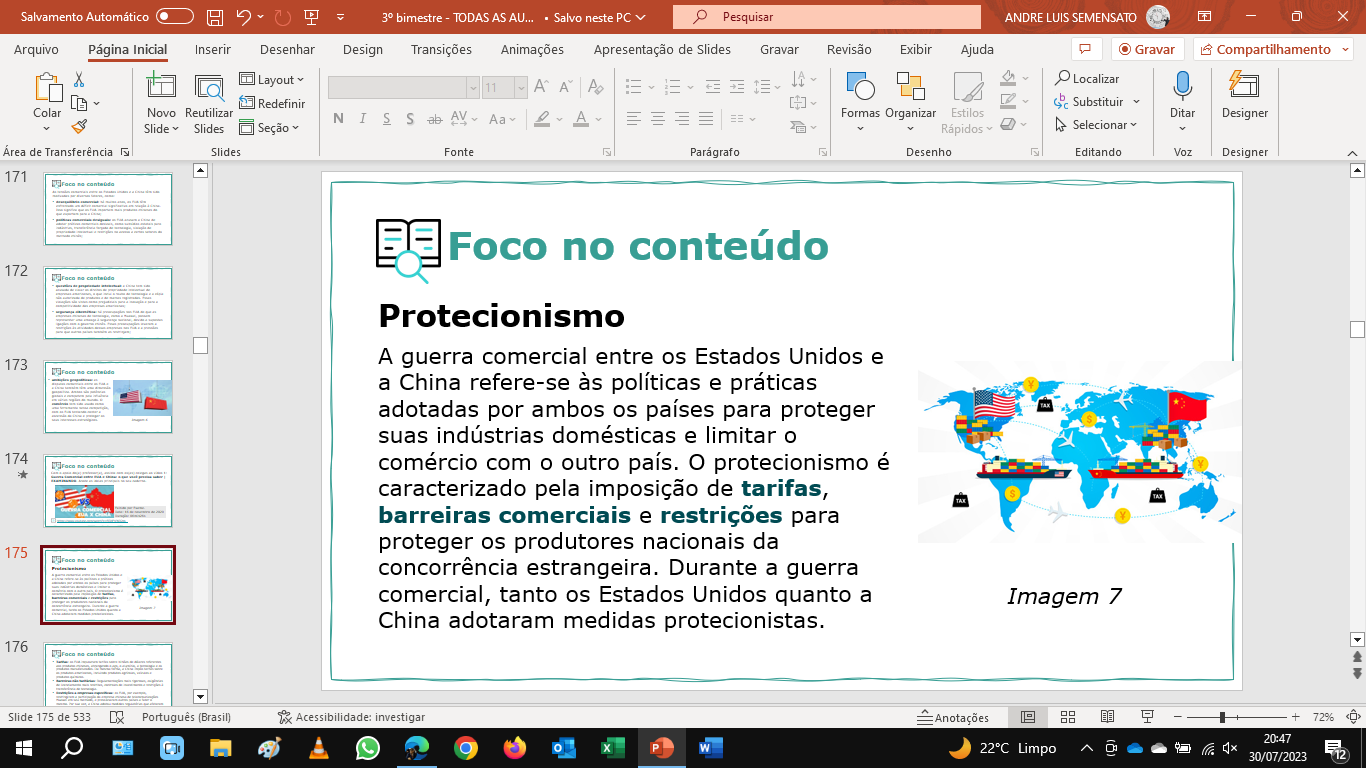The height and width of the screenshot is (768, 1366).
Task: Switch to Normal view in status bar
Action: [x=1028, y=717]
